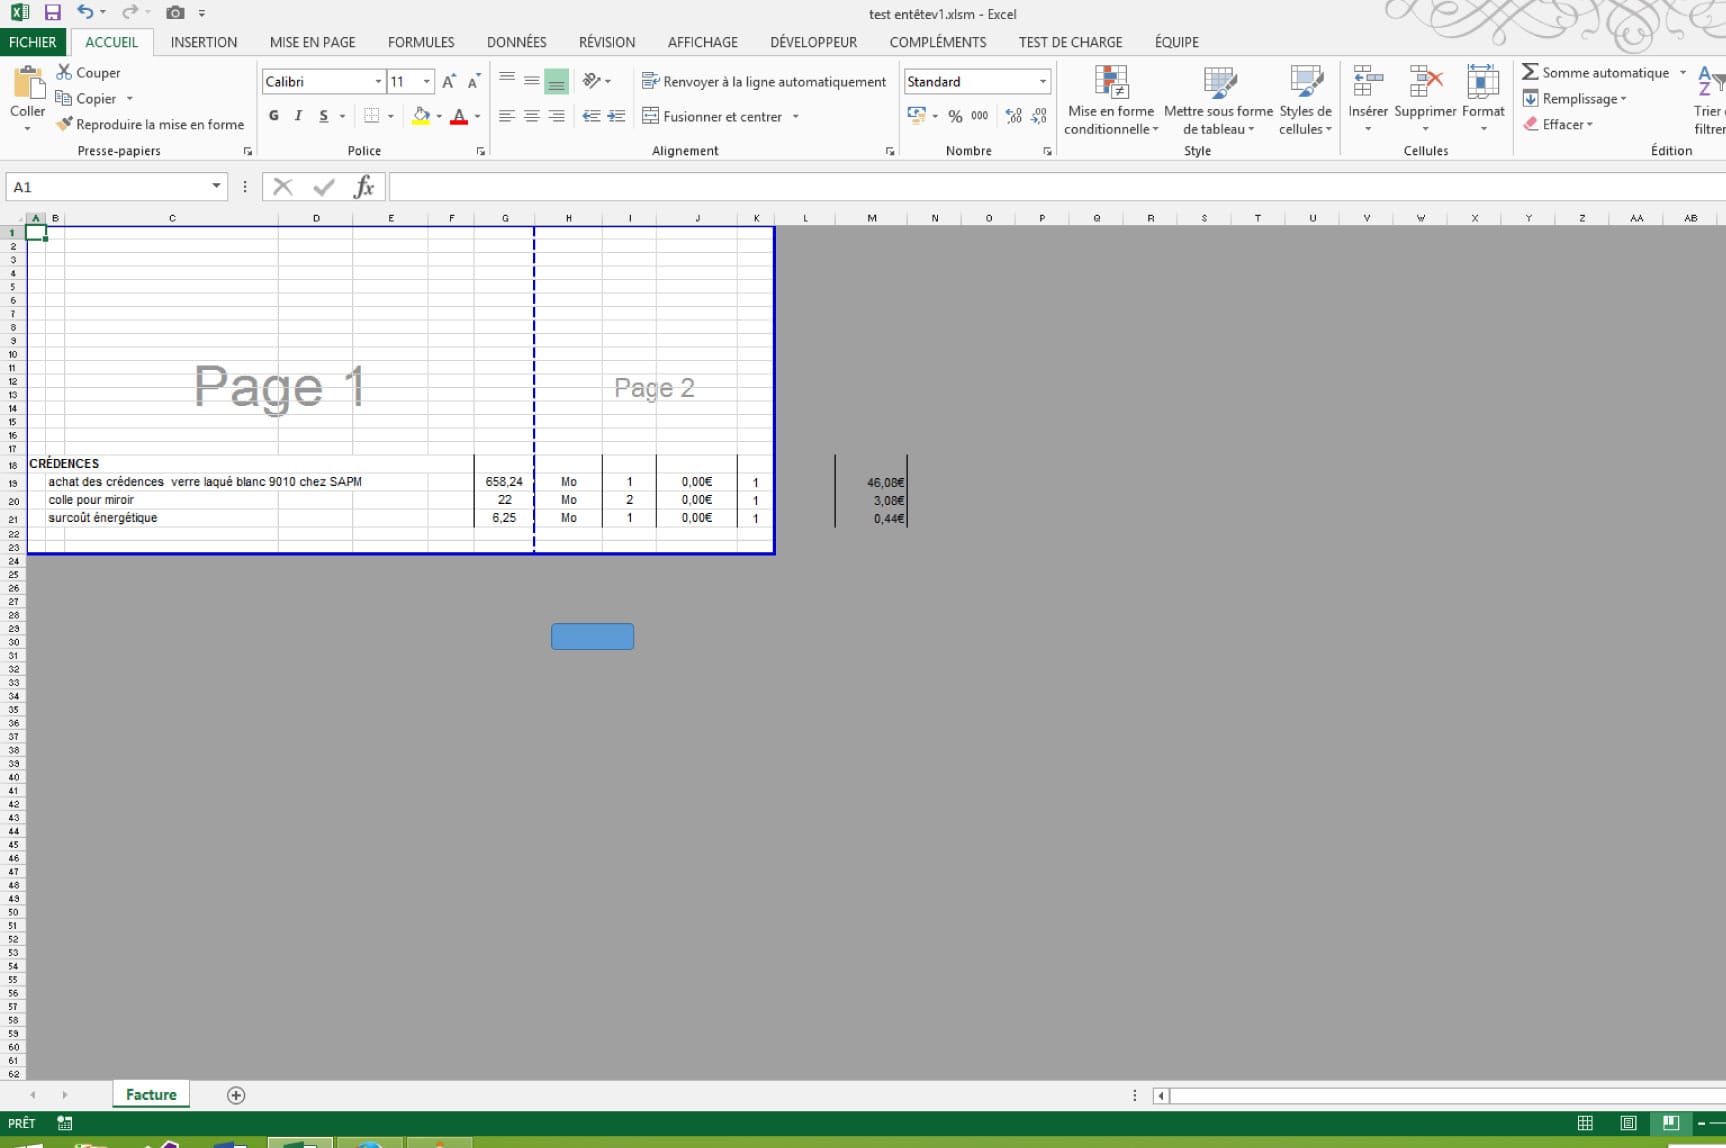The width and height of the screenshot is (1726, 1148).
Task: Toggle Renvoyer à la ligne automatiquement
Action: (x=764, y=81)
